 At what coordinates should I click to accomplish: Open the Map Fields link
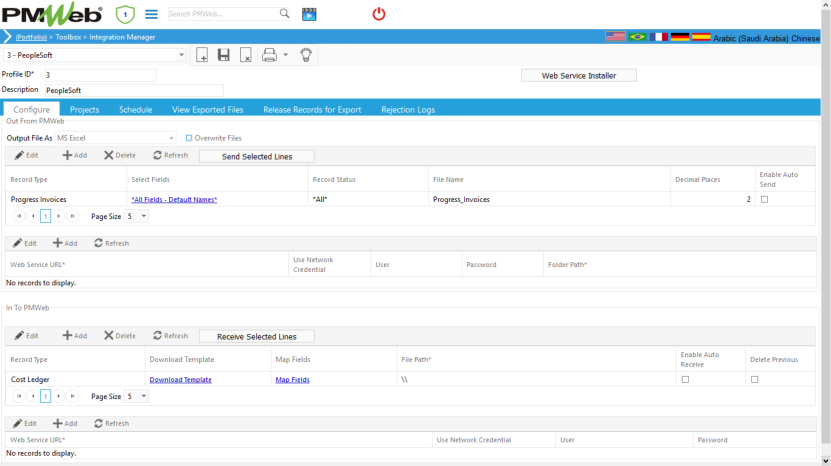pos(292,380)
